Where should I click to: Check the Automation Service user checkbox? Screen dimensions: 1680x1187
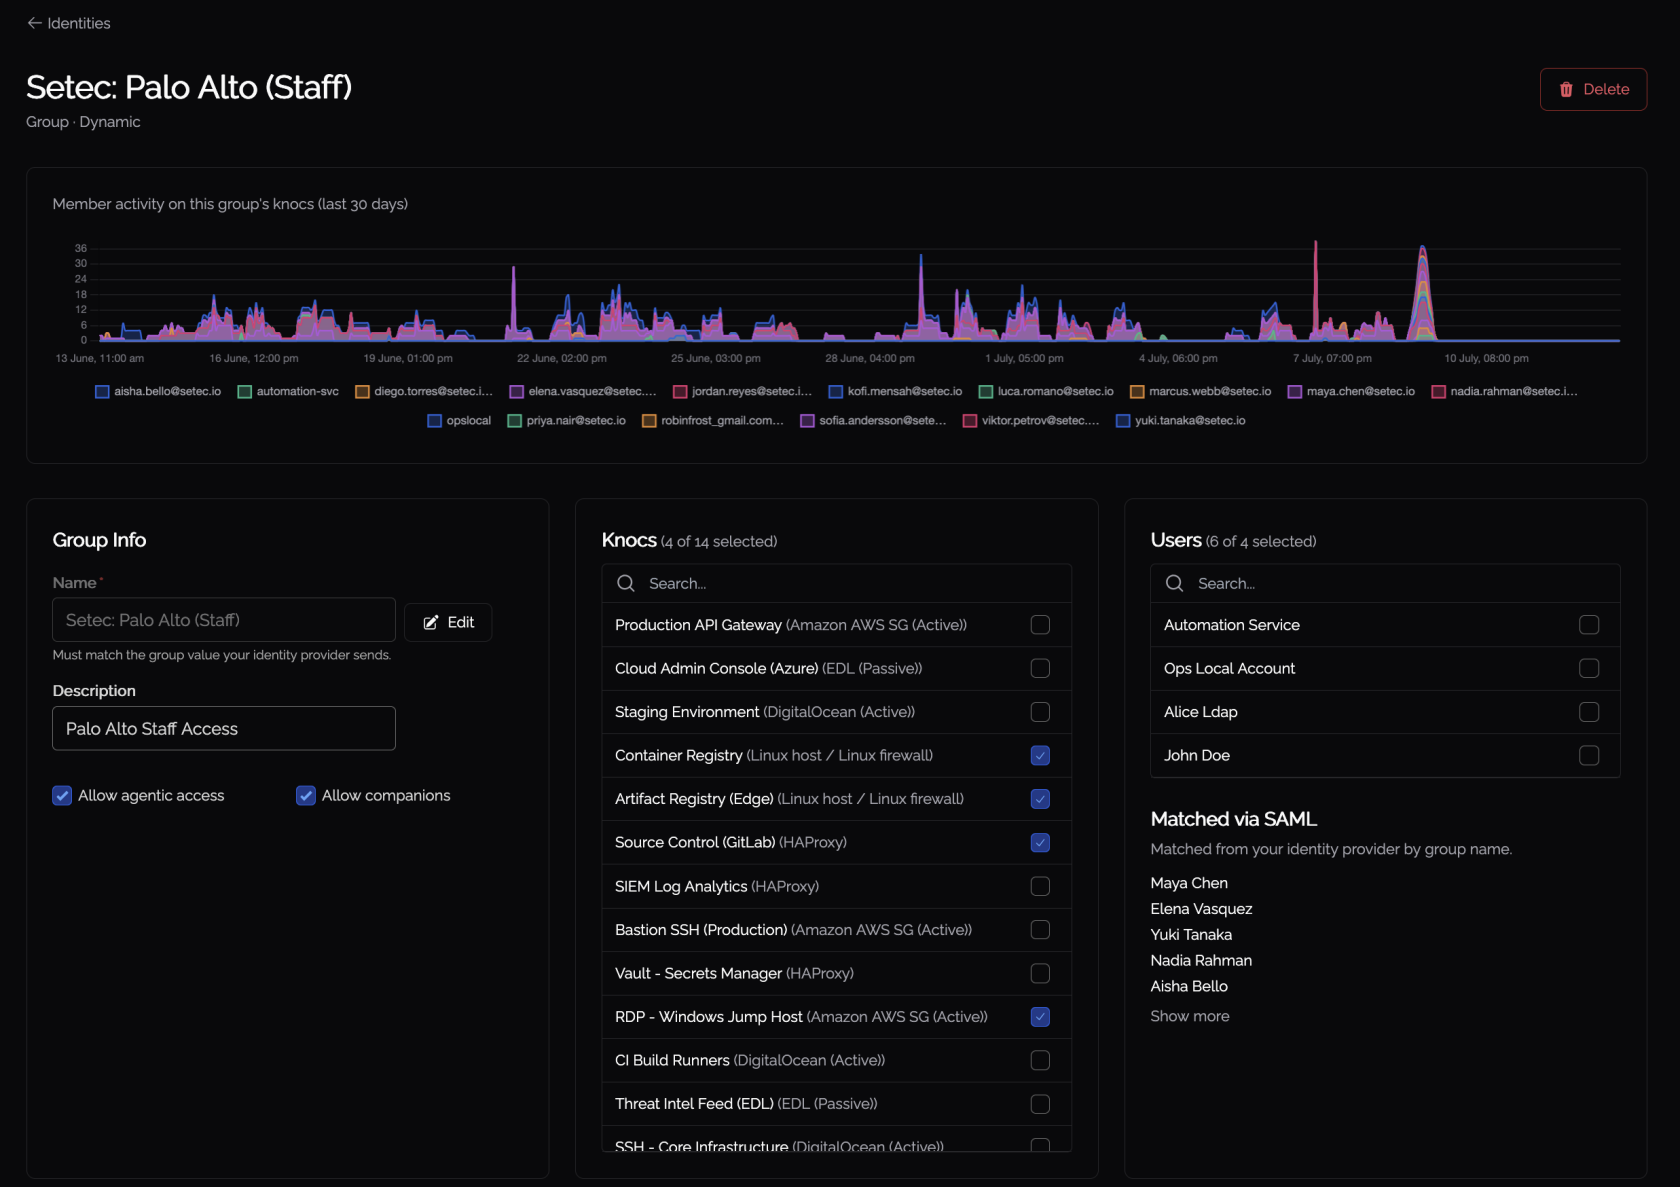[1589, 625]
